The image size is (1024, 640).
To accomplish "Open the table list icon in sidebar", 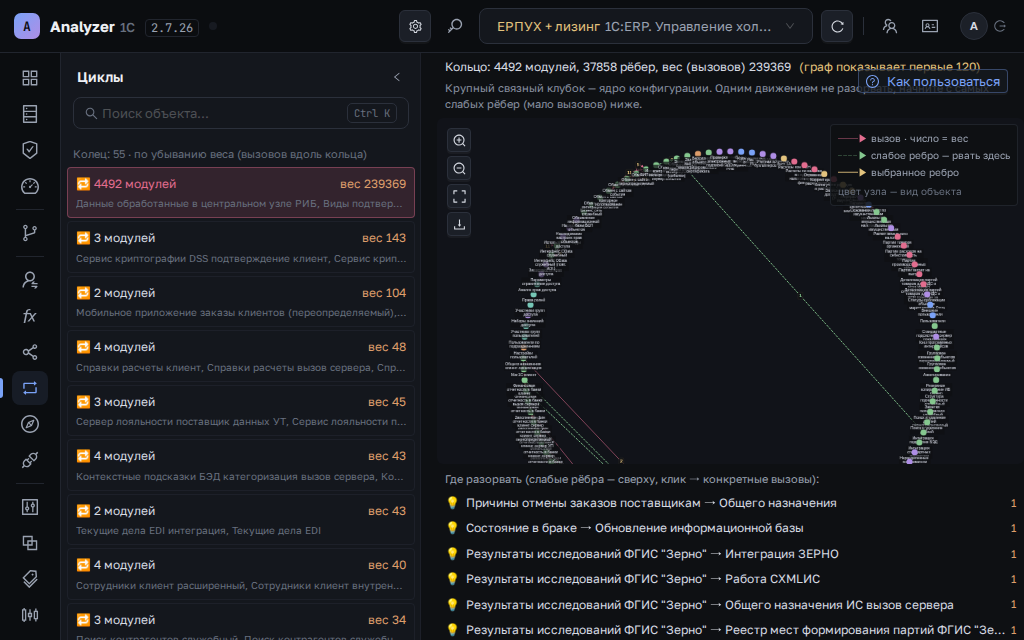I will pos(30,114).
